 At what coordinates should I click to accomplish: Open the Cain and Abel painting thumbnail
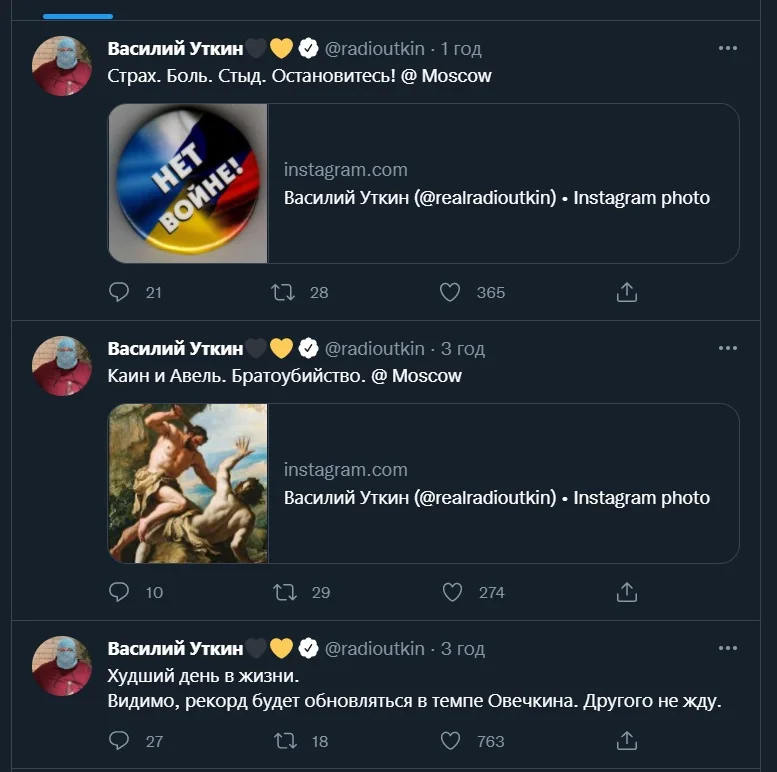point(188,483)
